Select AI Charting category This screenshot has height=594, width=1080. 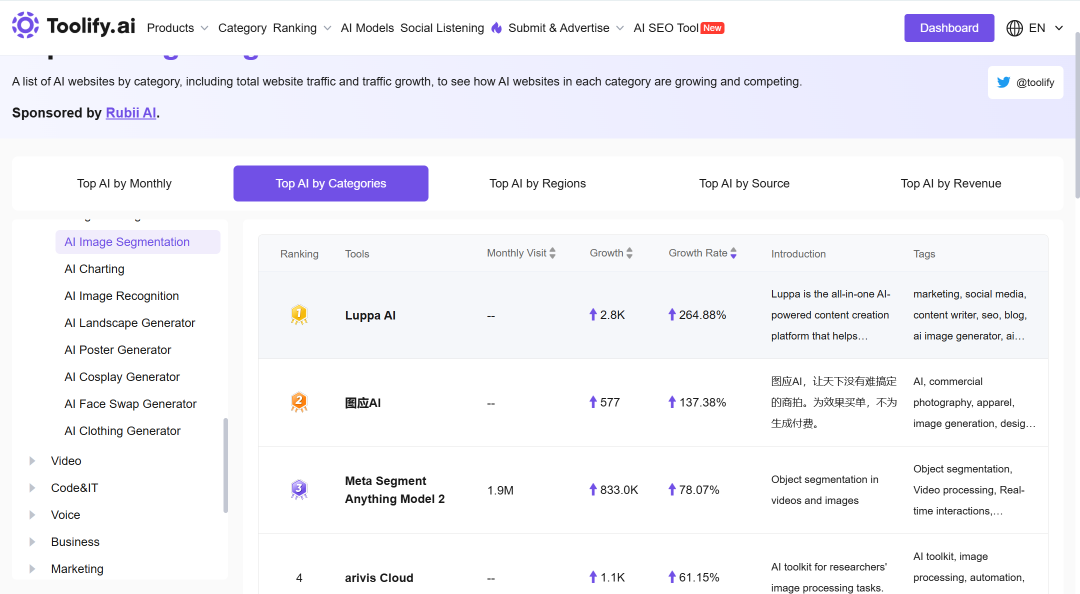[x=94, y=269]
